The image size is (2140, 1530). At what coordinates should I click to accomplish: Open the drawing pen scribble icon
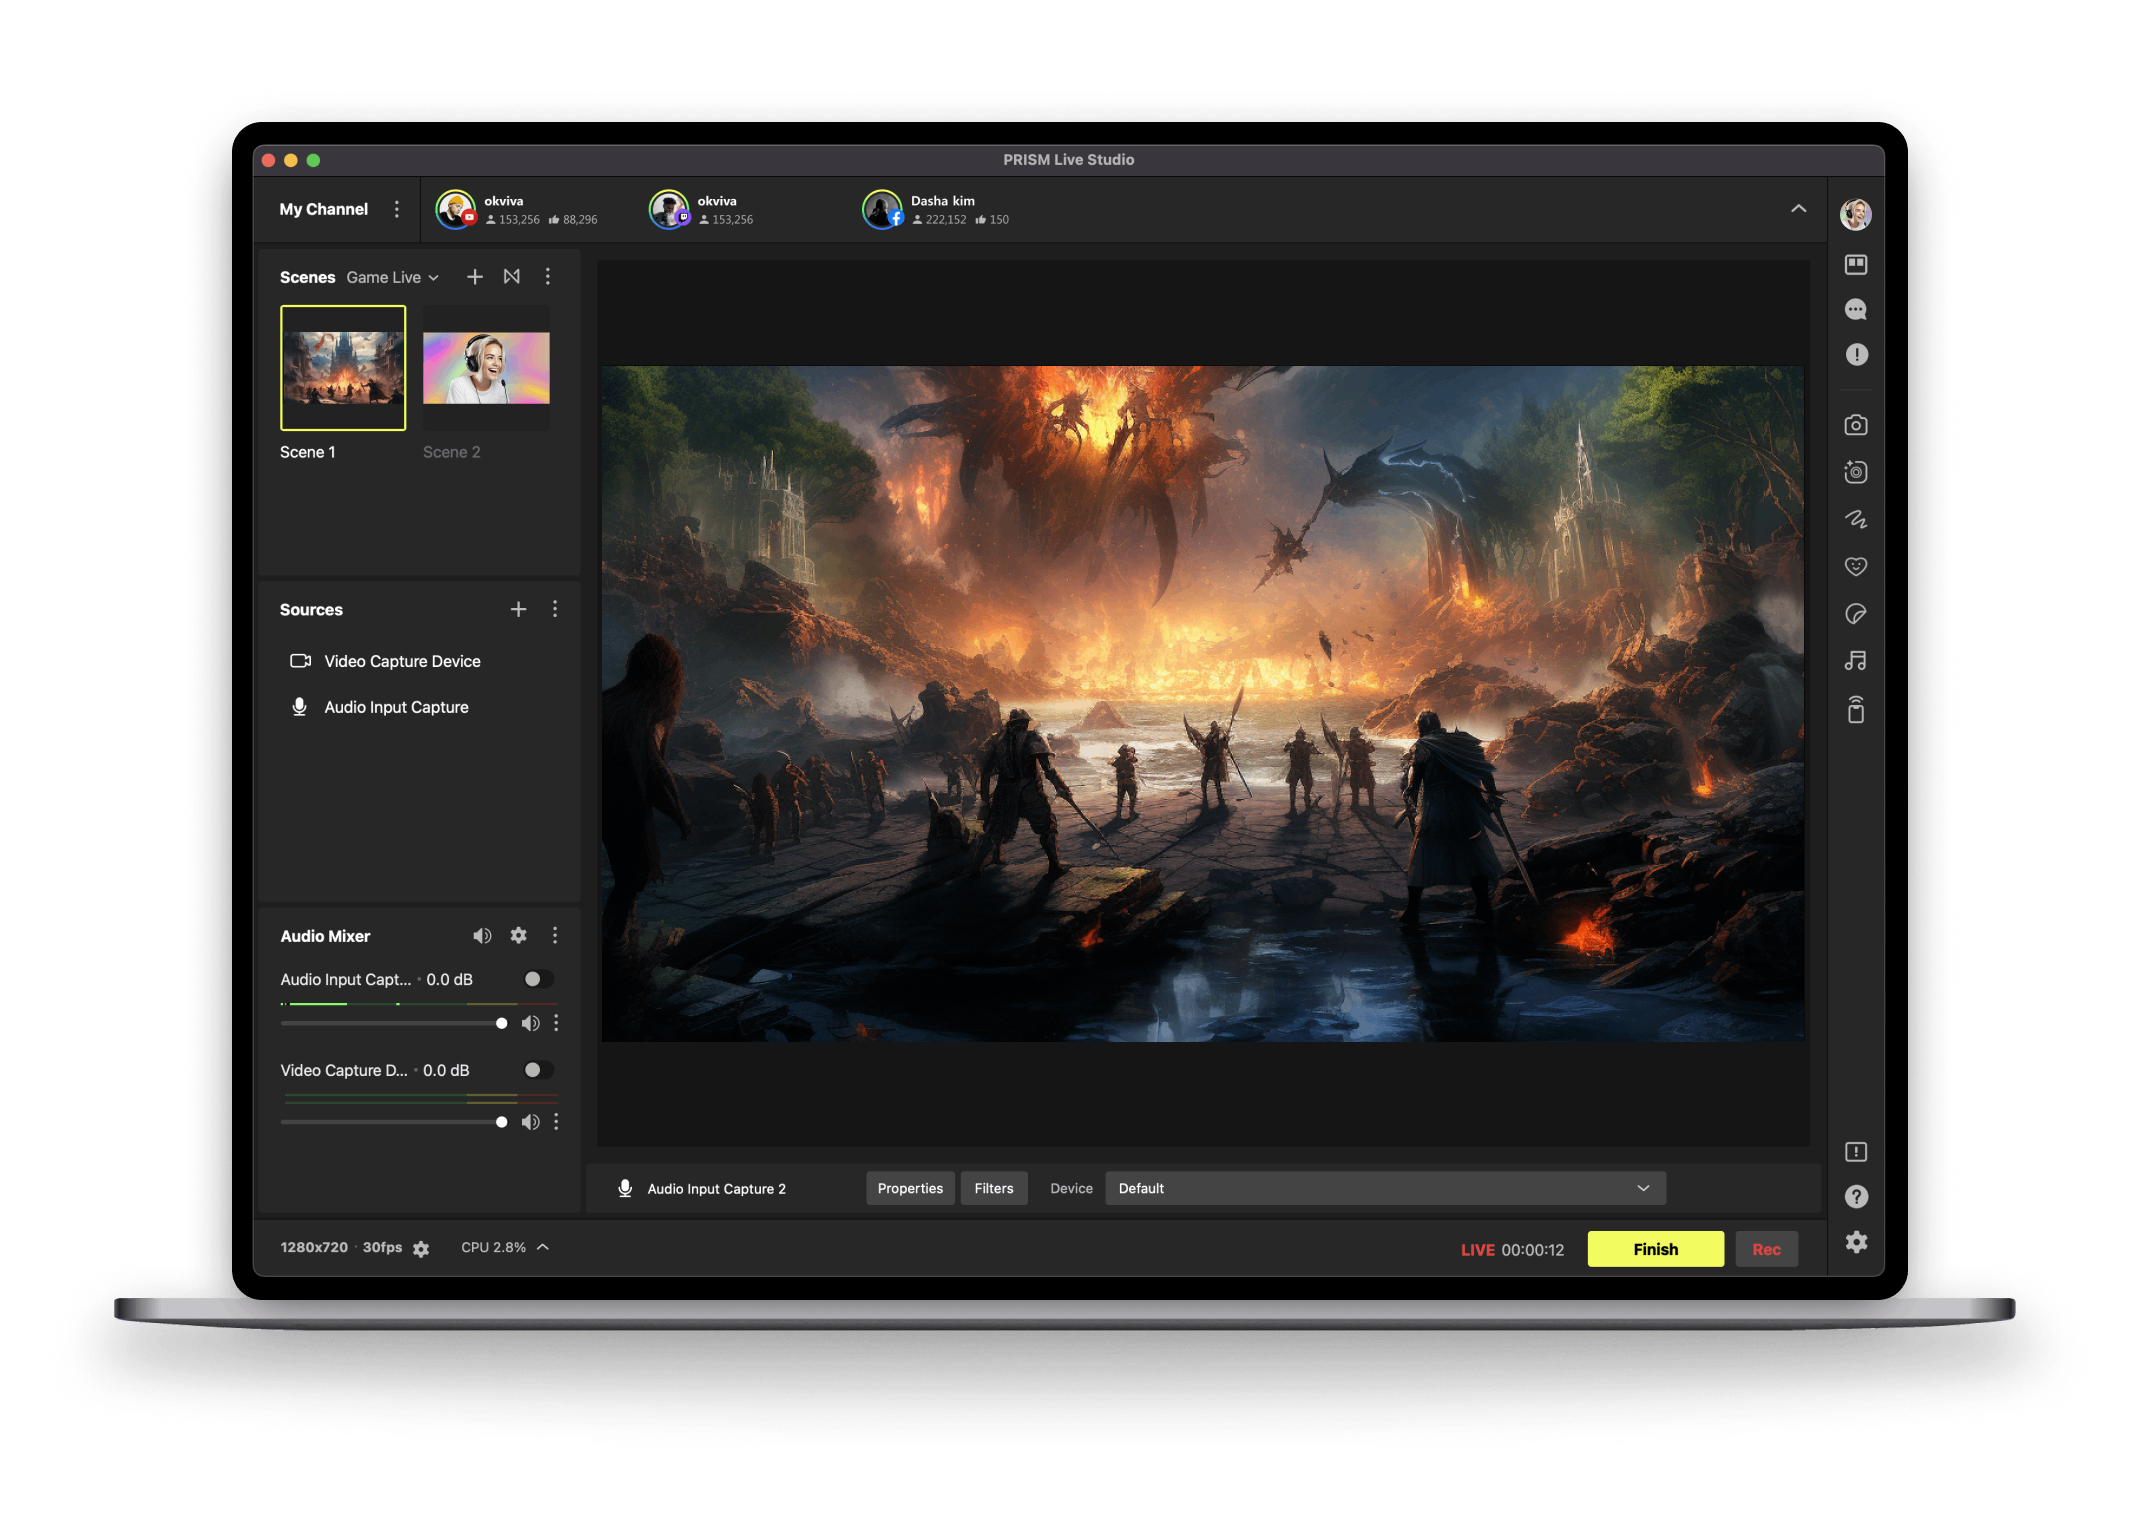point(1856,519)
